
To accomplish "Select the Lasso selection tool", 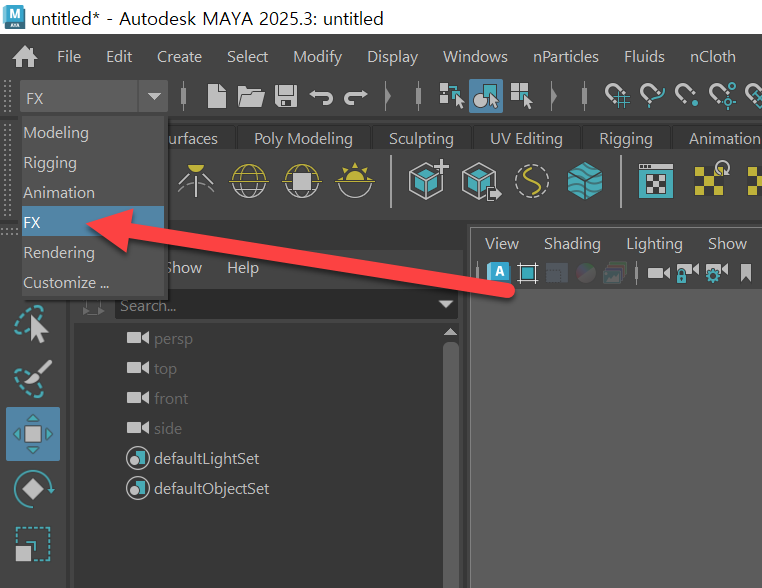I will click(x=31, y=324).
